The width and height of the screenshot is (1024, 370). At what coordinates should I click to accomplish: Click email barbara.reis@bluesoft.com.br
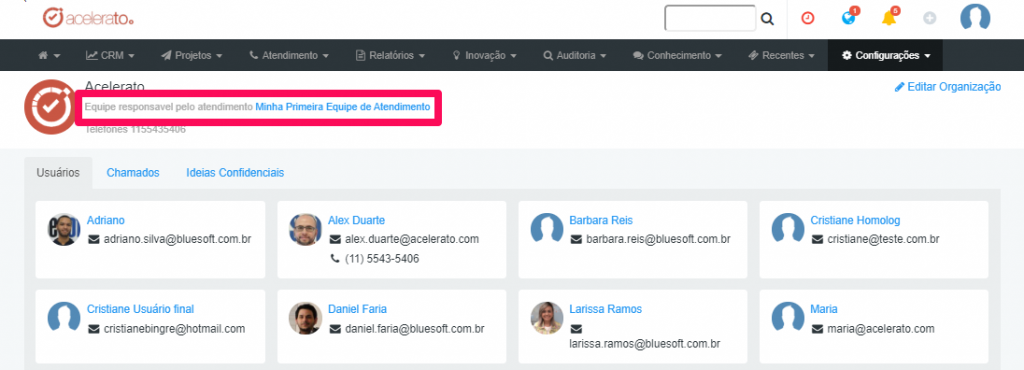[658, 239]
